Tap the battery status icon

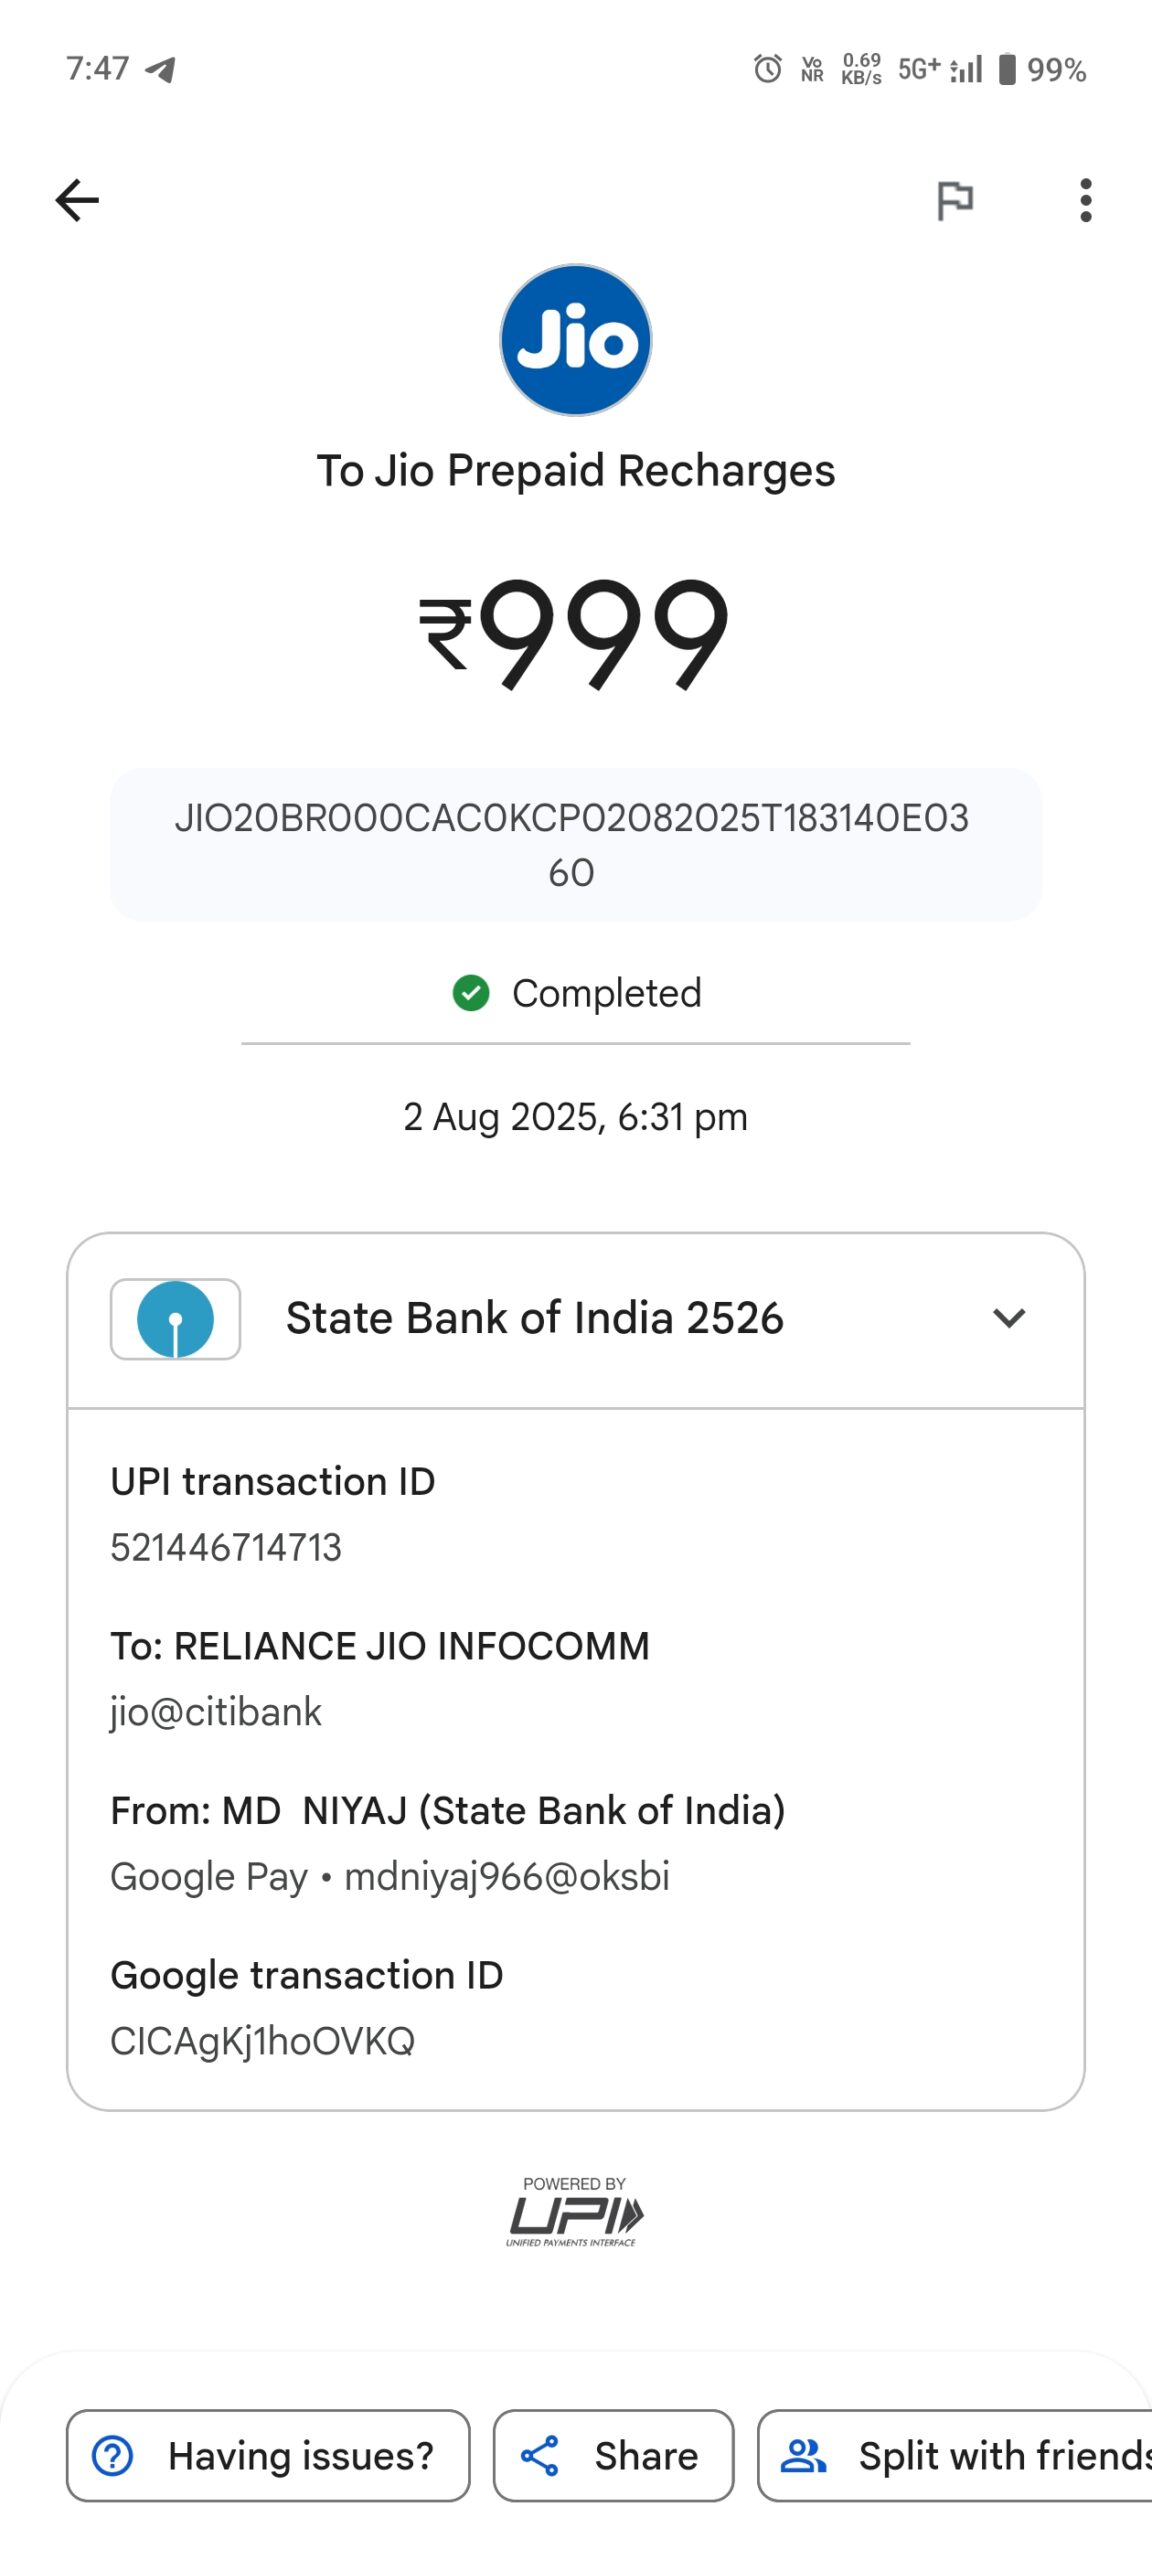1007,69
